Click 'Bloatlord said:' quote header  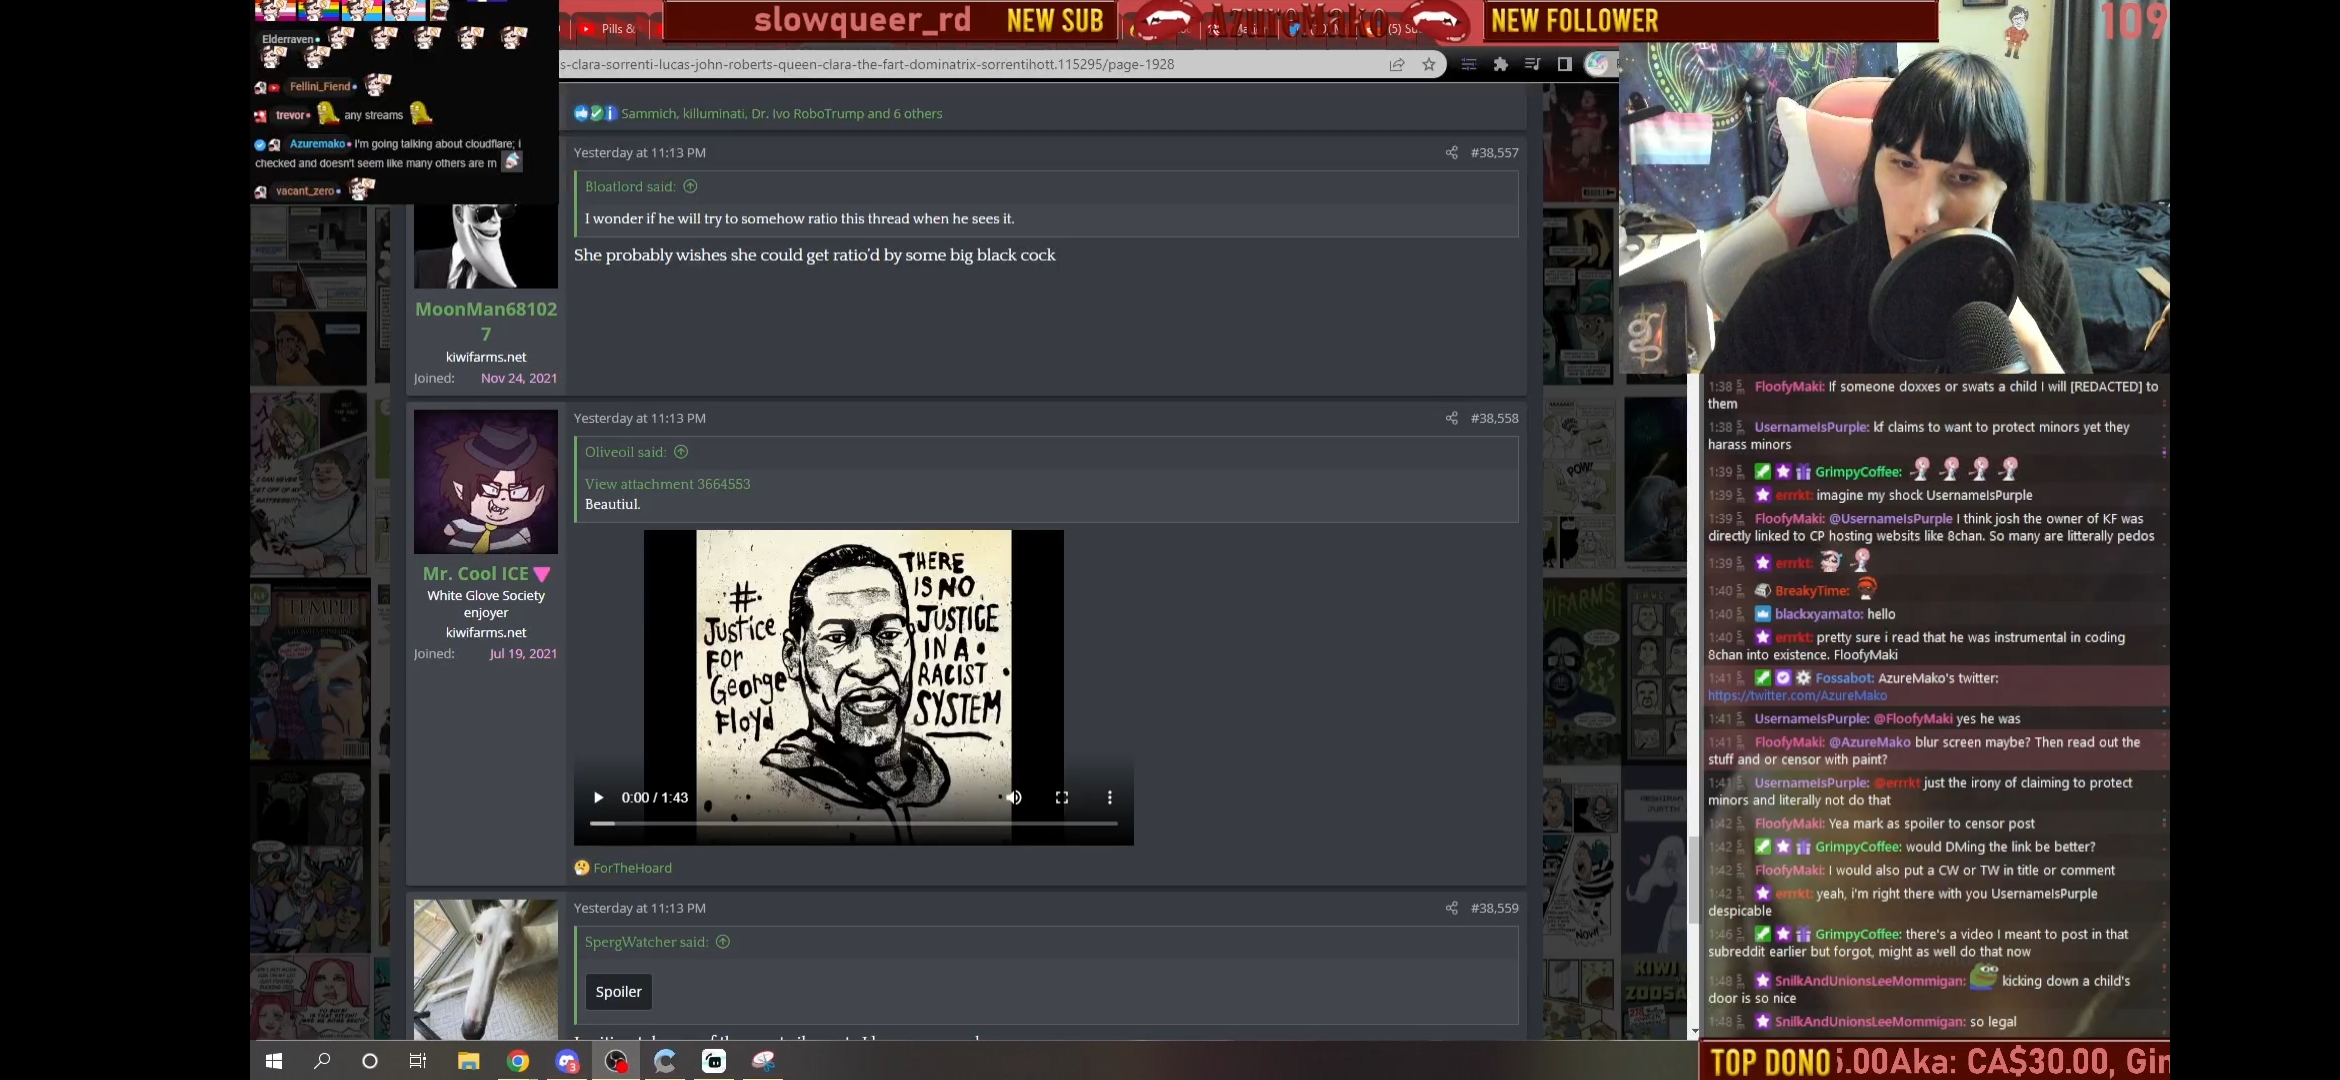[630, 187]
